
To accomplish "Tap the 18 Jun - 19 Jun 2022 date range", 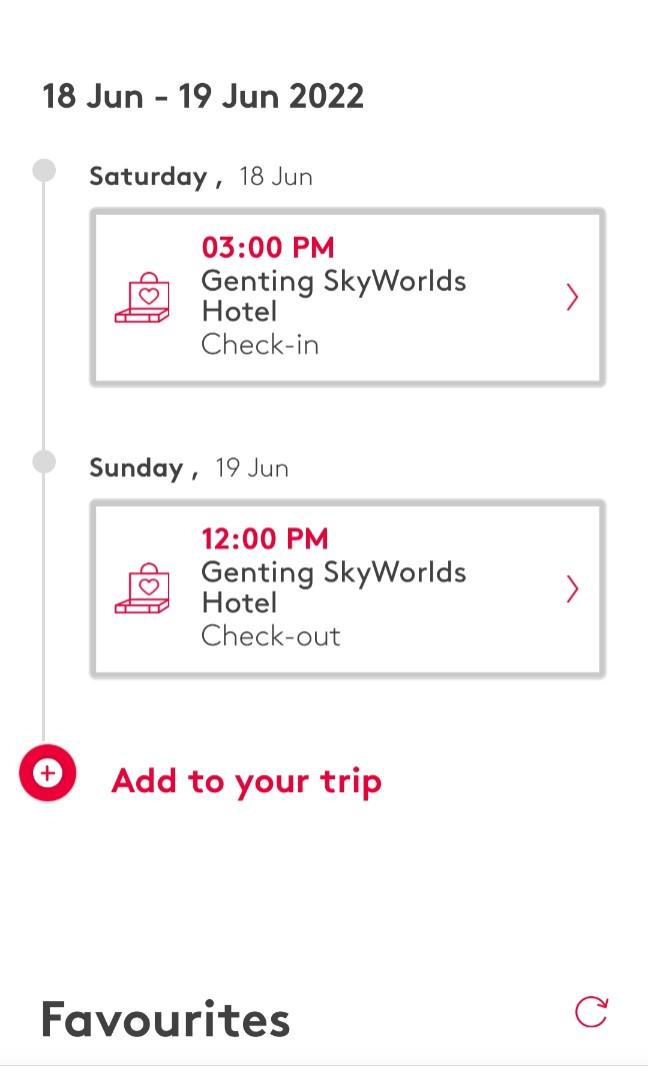I will tap(203, 97).
